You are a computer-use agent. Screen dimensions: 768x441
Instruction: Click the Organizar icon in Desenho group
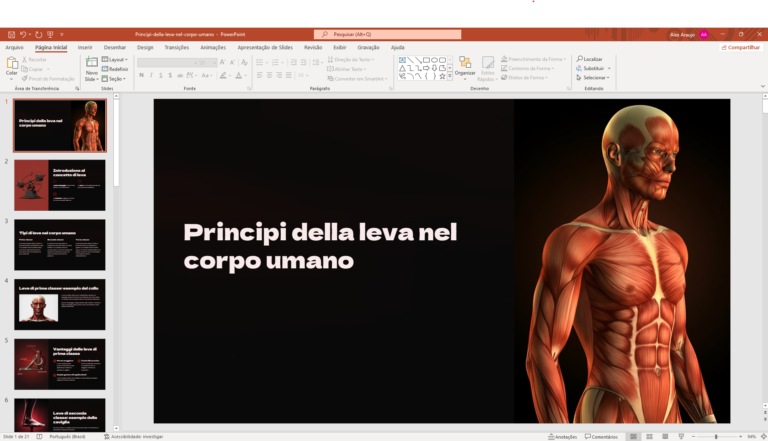(x=465, y=64)
